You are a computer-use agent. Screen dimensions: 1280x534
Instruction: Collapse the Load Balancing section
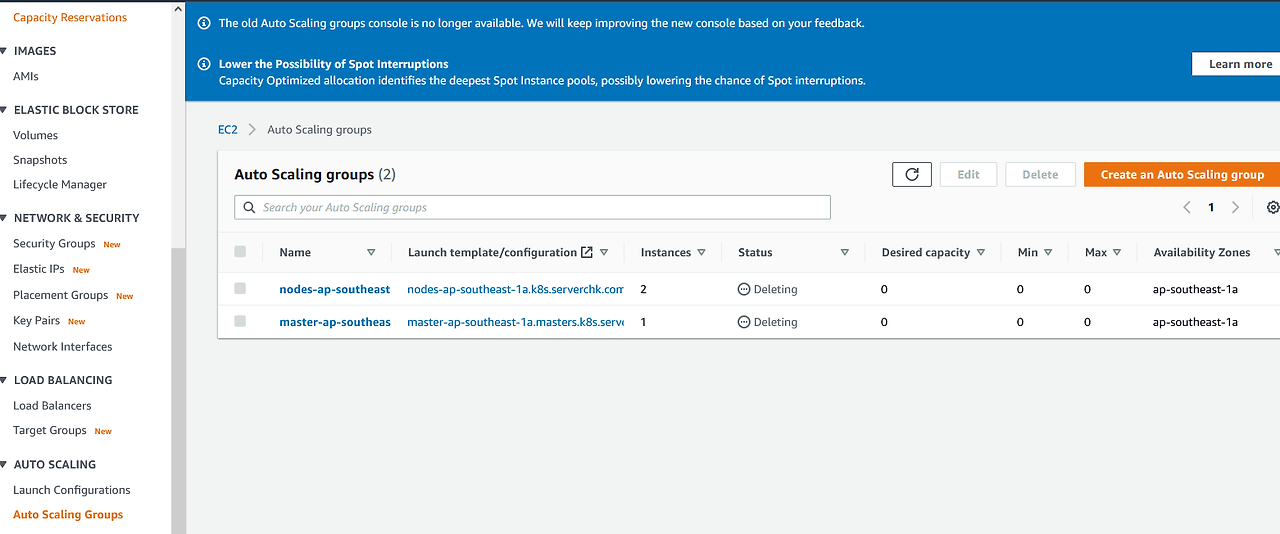coord(5,380)
